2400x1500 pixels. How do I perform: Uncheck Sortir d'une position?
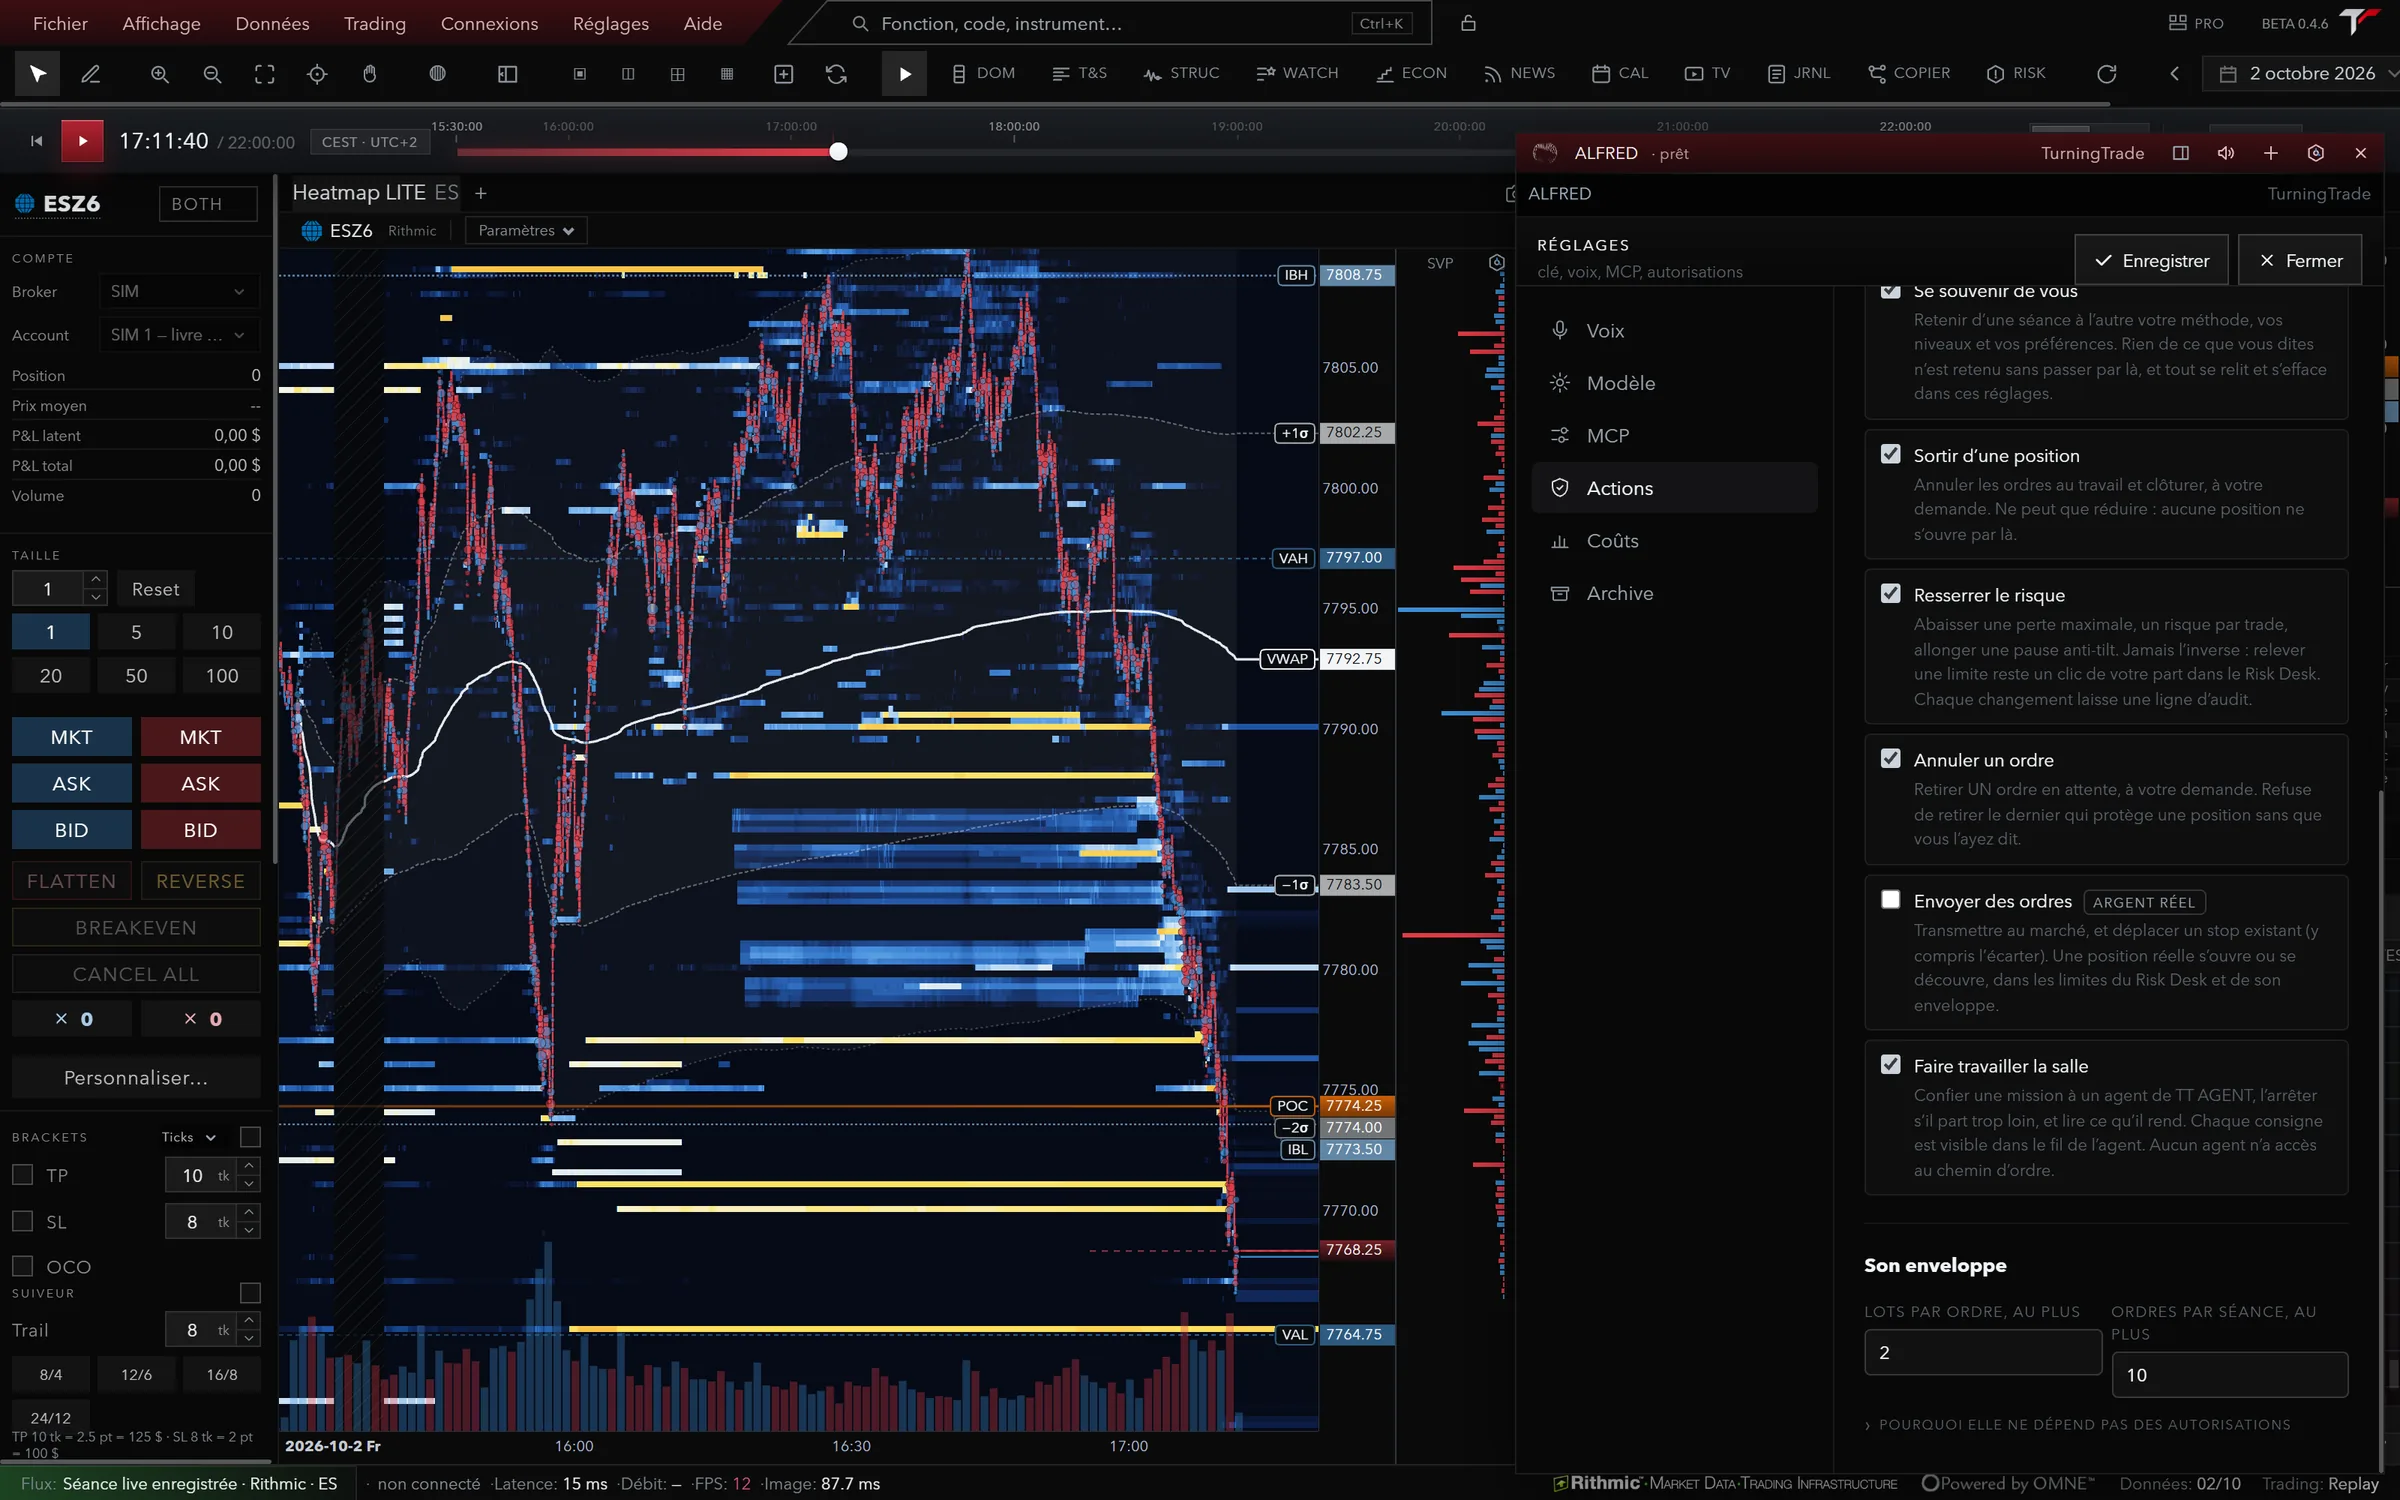1890,454
